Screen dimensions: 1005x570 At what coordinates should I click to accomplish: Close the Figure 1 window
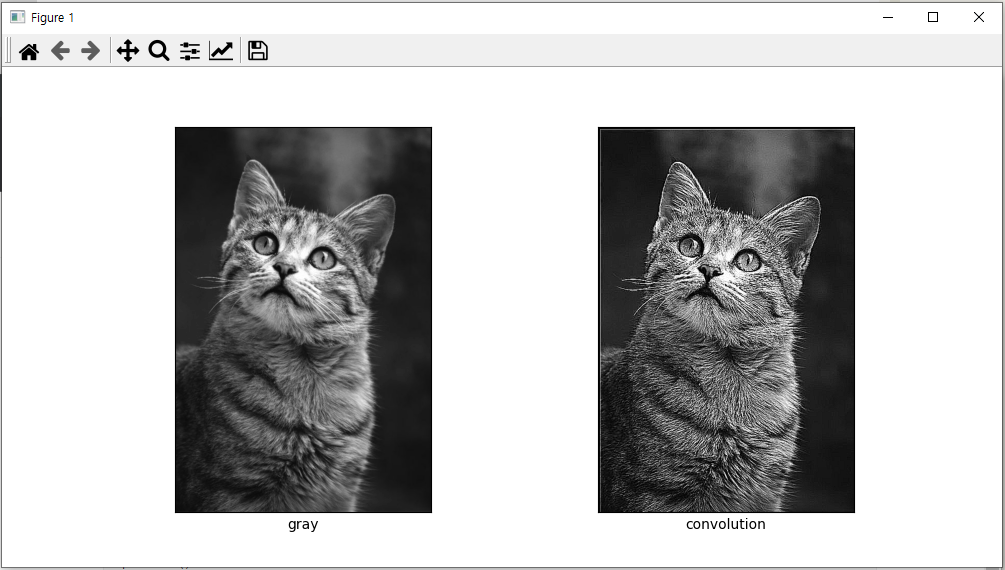point(979,17)
